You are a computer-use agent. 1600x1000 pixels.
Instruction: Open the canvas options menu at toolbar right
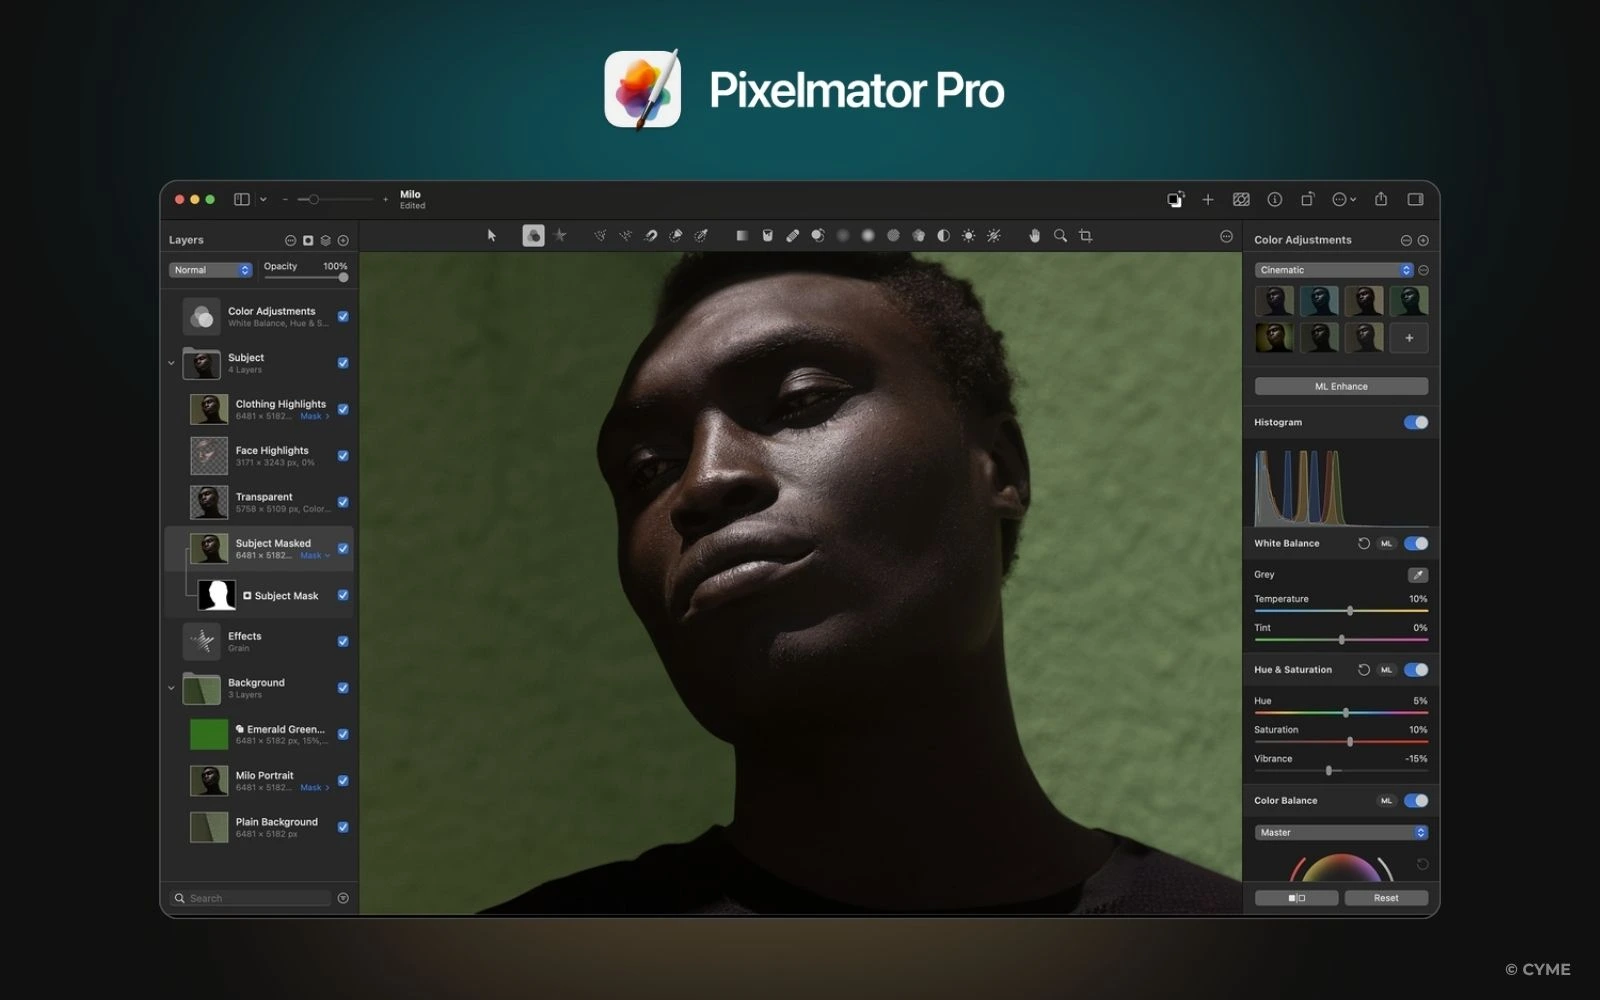pos(1227,236)
